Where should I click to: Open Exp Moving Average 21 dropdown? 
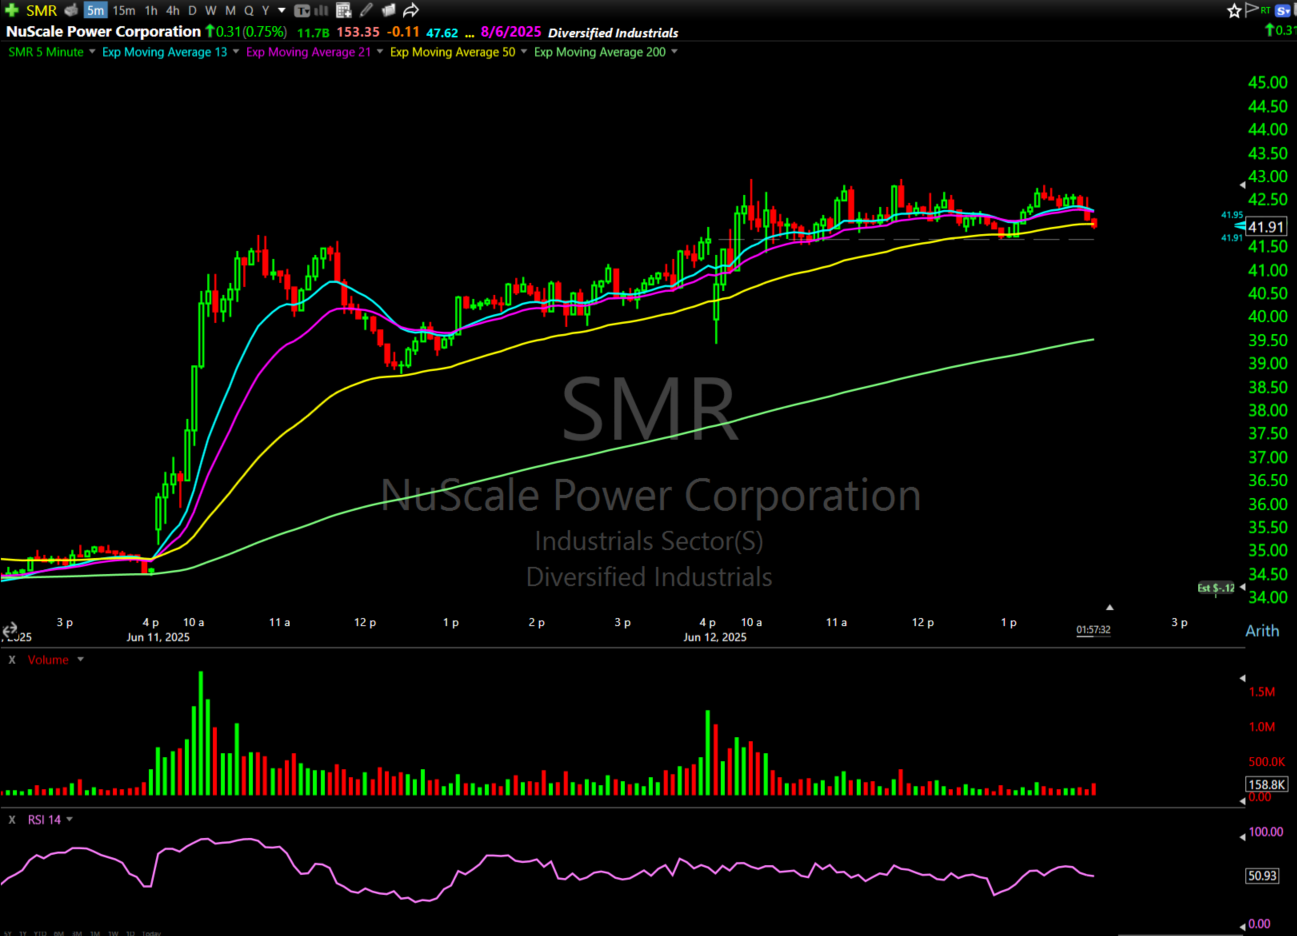(x=380, y=52)
